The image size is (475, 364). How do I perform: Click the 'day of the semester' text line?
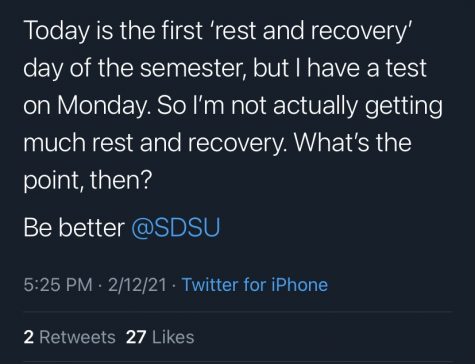click(225, 68)
